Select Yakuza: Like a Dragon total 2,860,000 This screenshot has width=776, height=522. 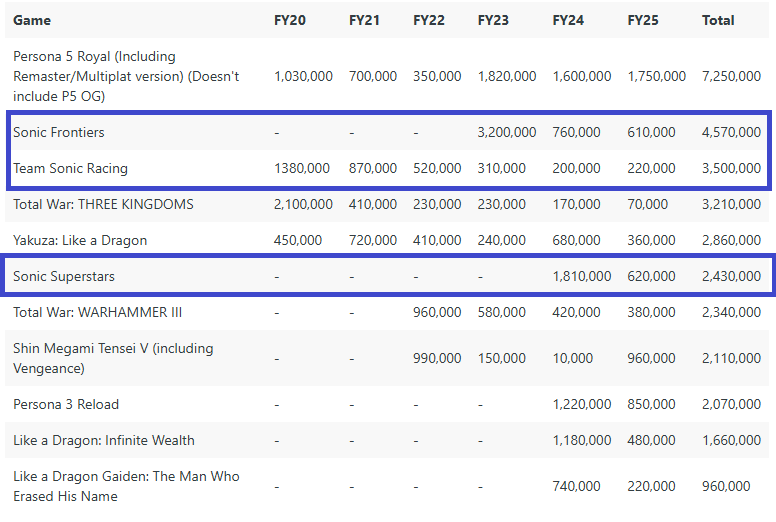pyautogui.click(x=731, y=240)
